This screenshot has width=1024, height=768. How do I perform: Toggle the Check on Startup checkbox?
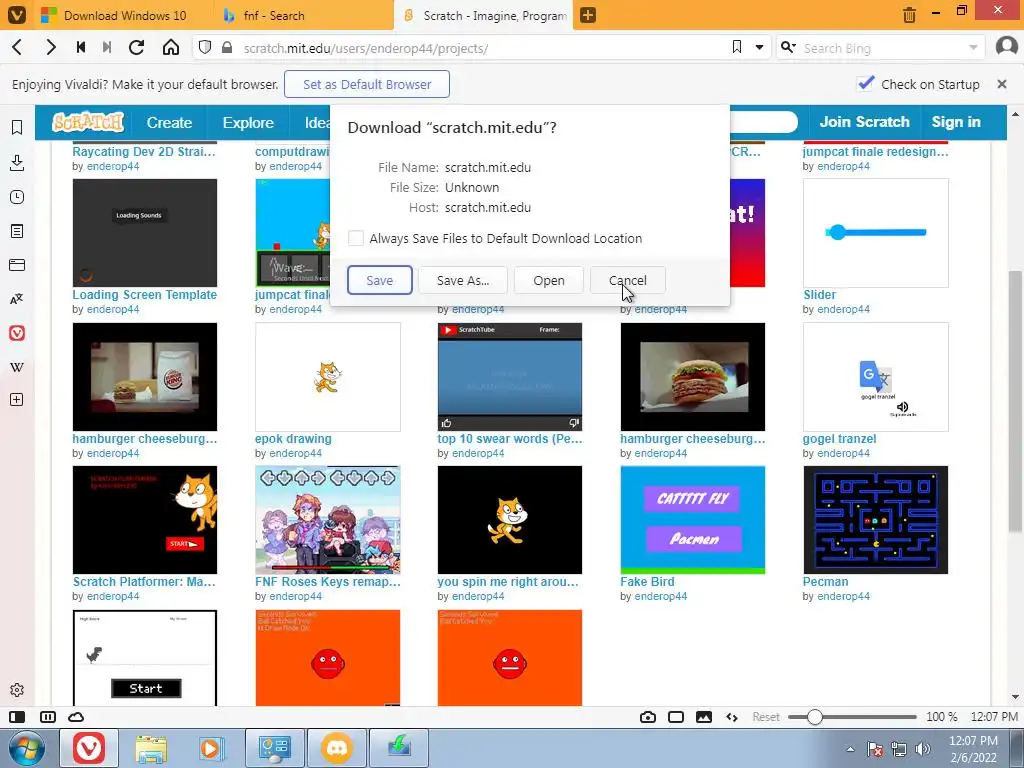[866, 84]
